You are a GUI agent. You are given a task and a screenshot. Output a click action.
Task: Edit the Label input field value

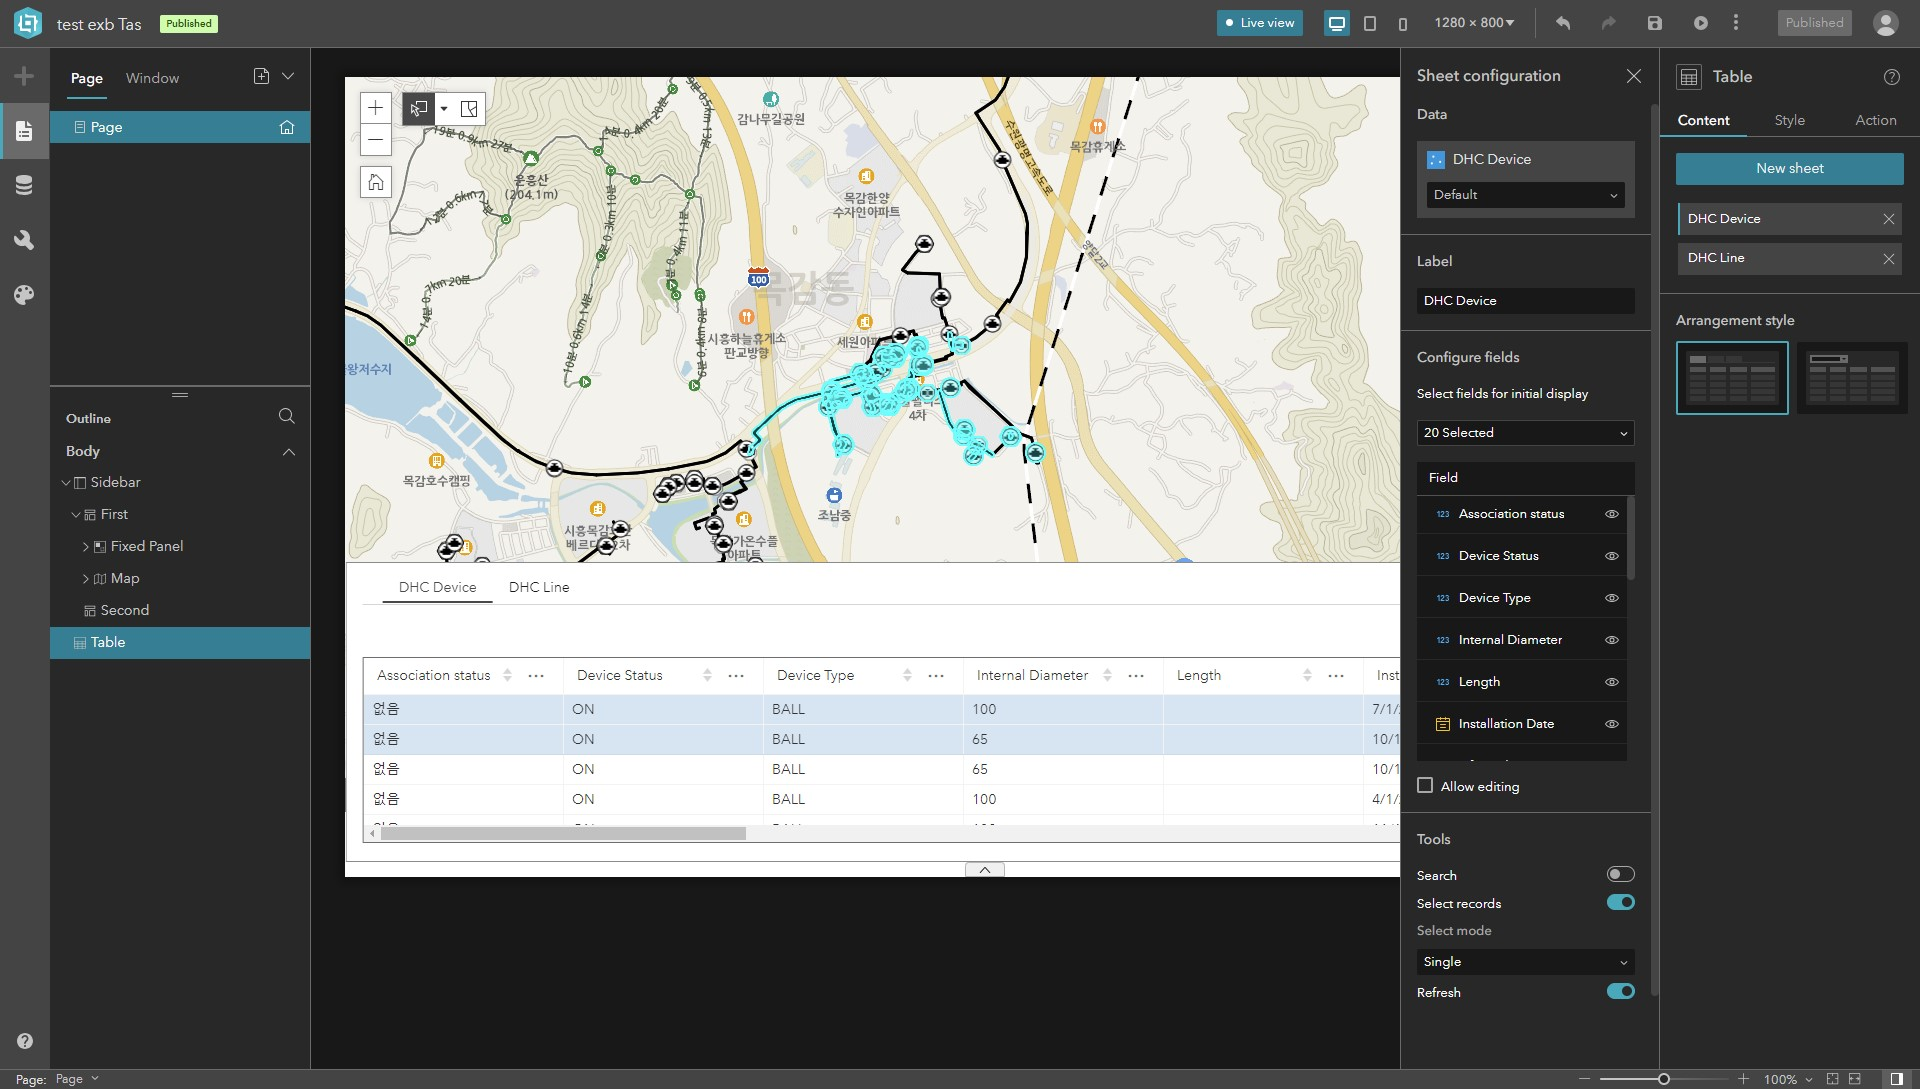[x=1524, y=300]
